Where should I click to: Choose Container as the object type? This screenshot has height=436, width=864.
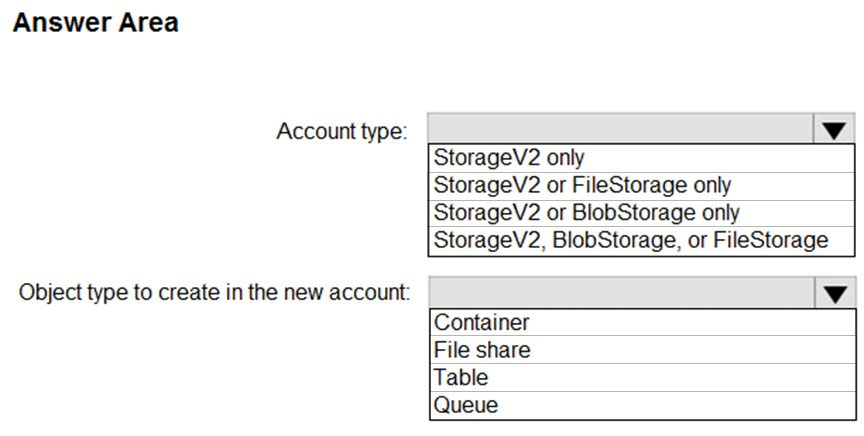click(482, 322)
